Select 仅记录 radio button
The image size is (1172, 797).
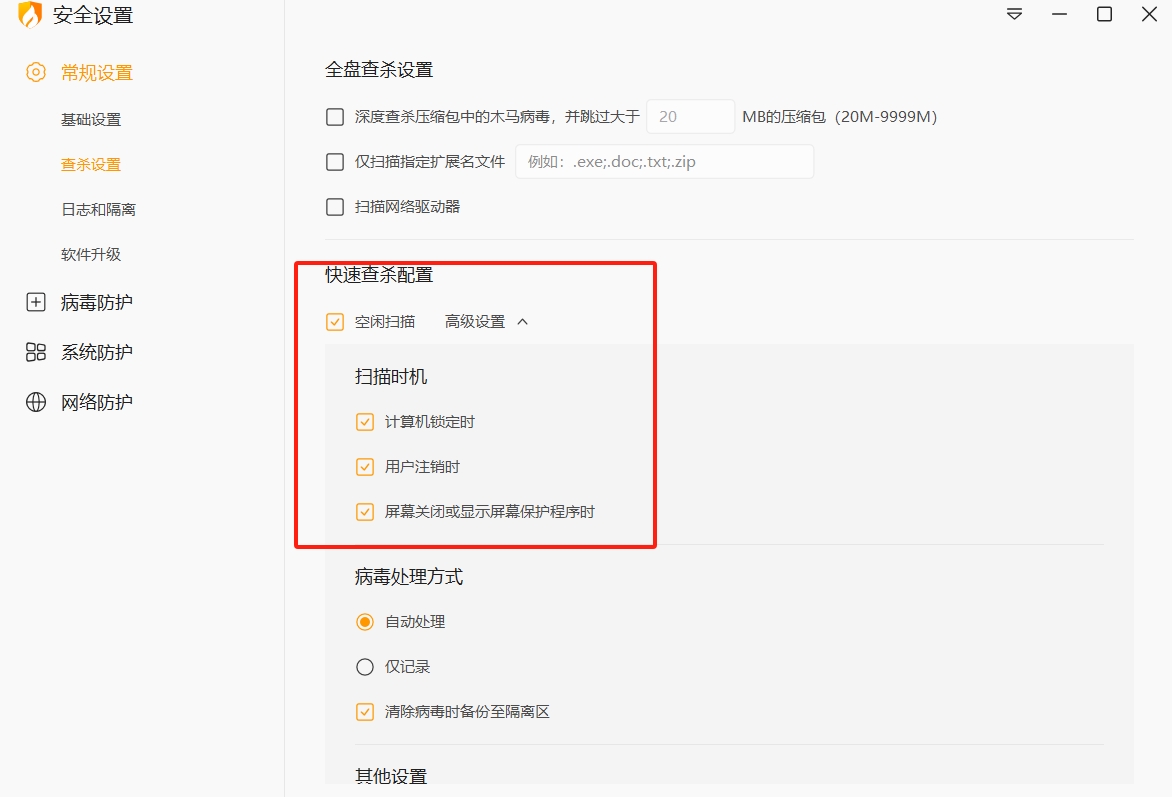point(365,667)
